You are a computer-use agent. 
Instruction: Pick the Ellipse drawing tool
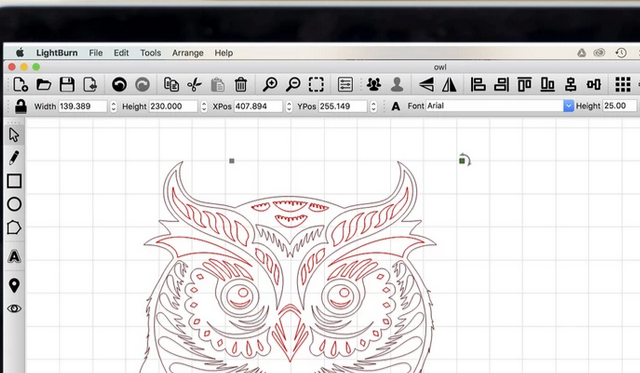[14, 204]
